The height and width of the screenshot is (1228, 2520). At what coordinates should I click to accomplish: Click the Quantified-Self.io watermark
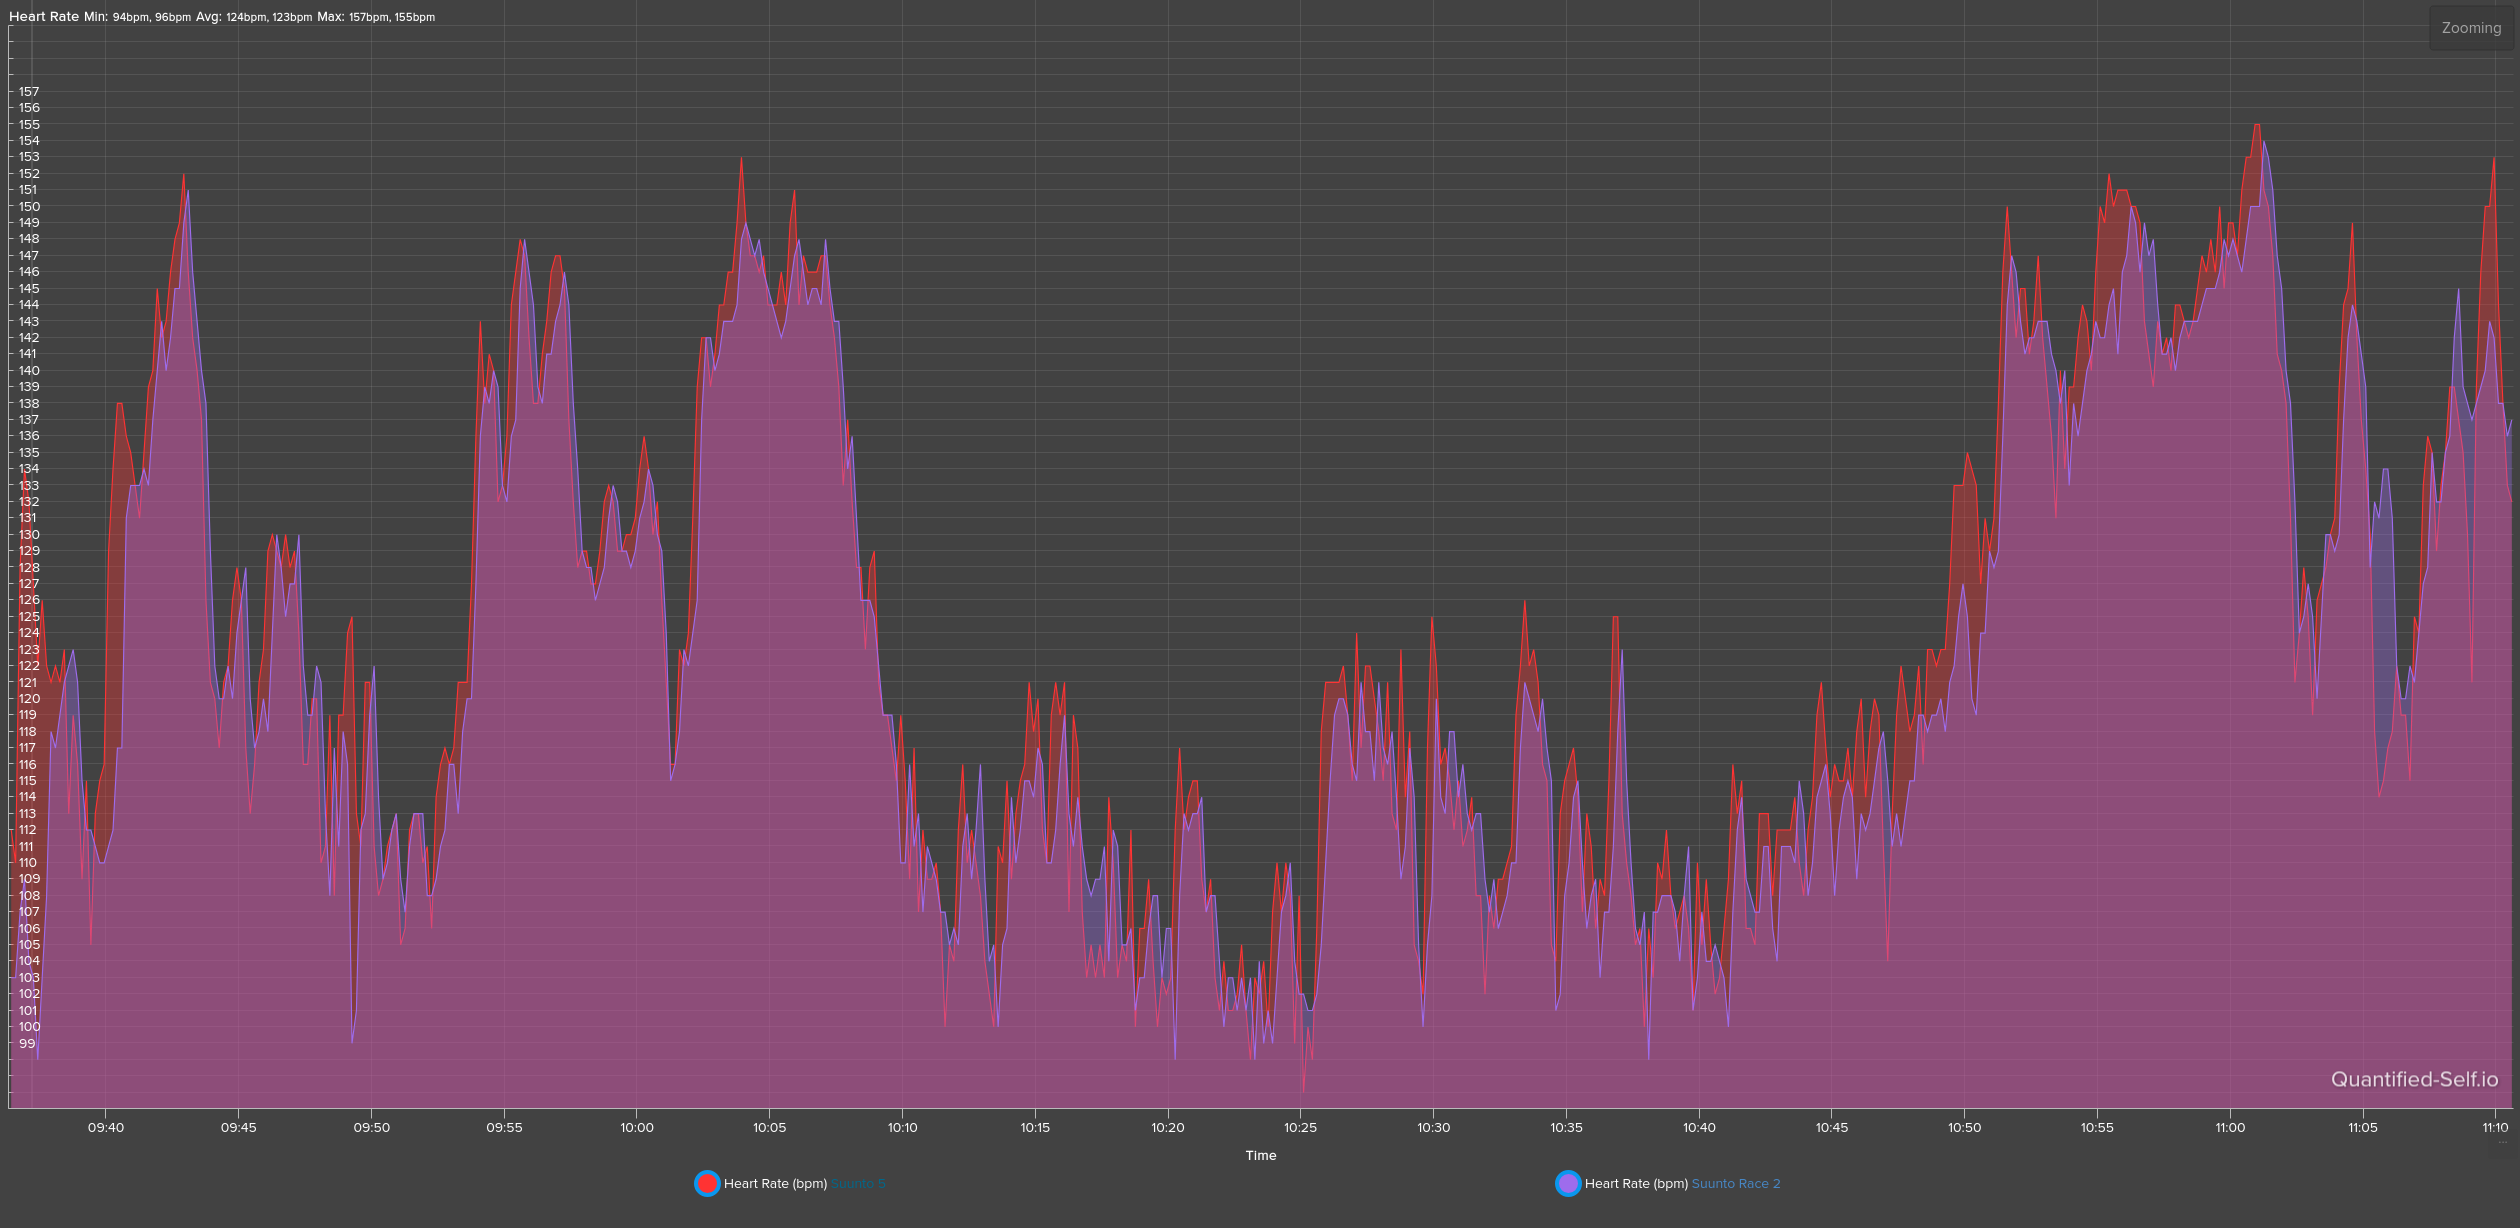[x=2414, y=1079]
